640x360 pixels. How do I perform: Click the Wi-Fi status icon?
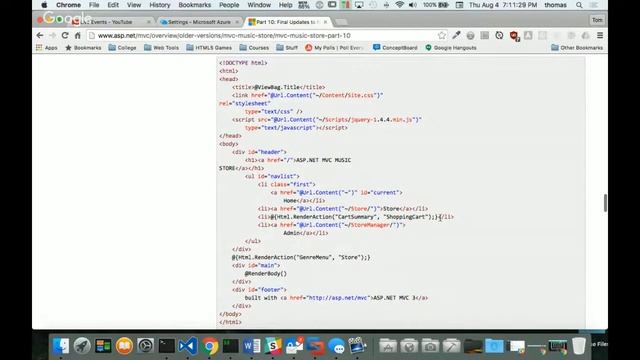pyautogui.click(x=400, y=5)
